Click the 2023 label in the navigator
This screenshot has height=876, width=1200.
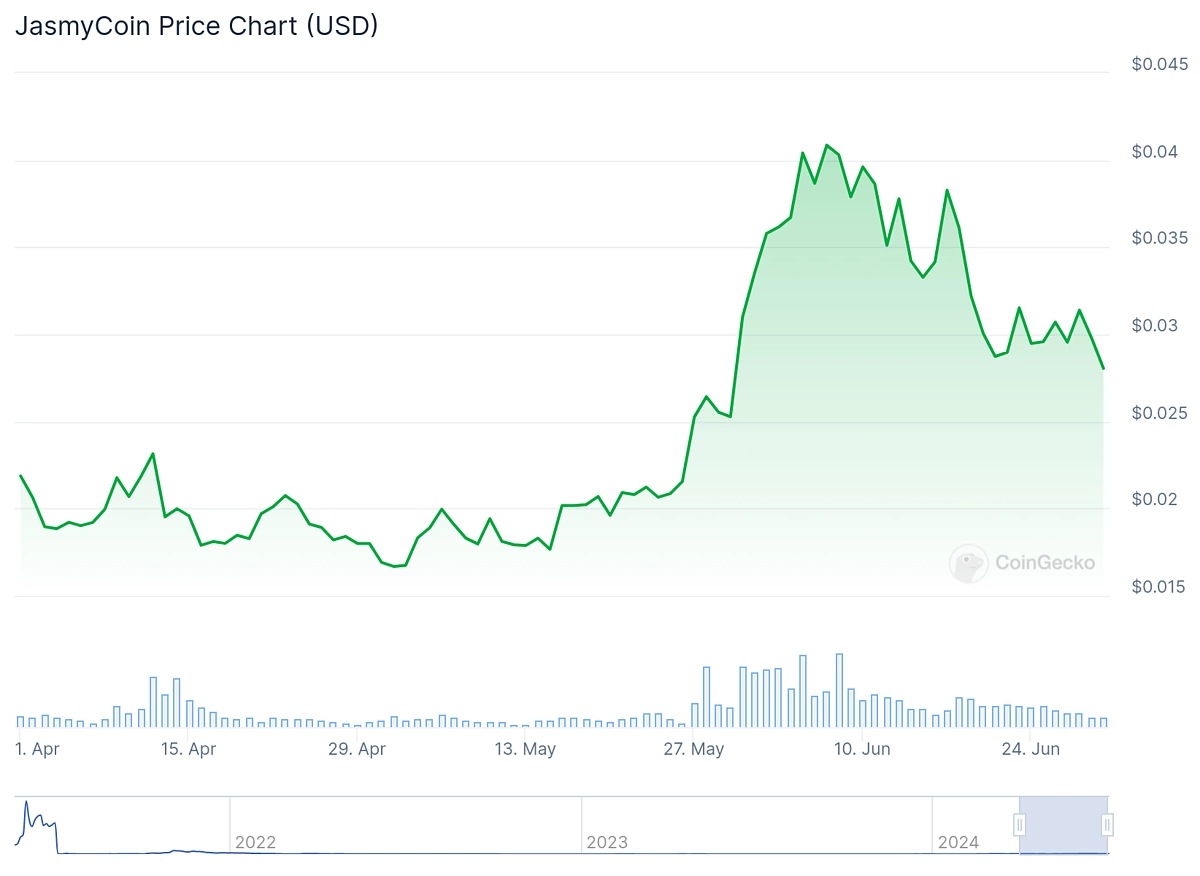607,842
